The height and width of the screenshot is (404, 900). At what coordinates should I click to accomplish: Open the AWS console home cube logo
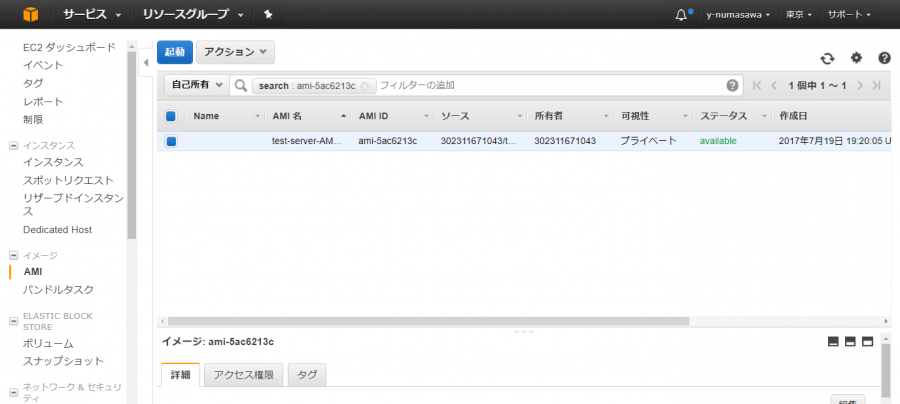30,14
